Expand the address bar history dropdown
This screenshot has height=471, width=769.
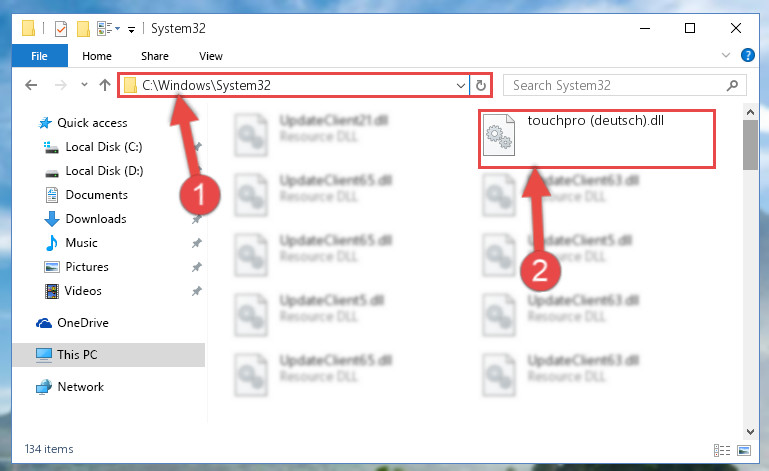(x=461, y=85)
